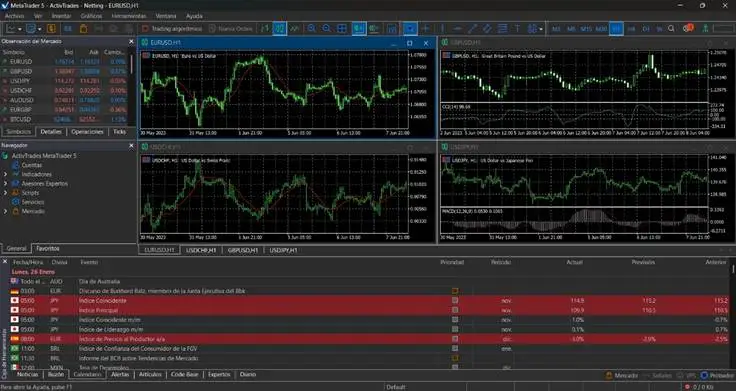Open the Ayuda menu

click(194, 16)
